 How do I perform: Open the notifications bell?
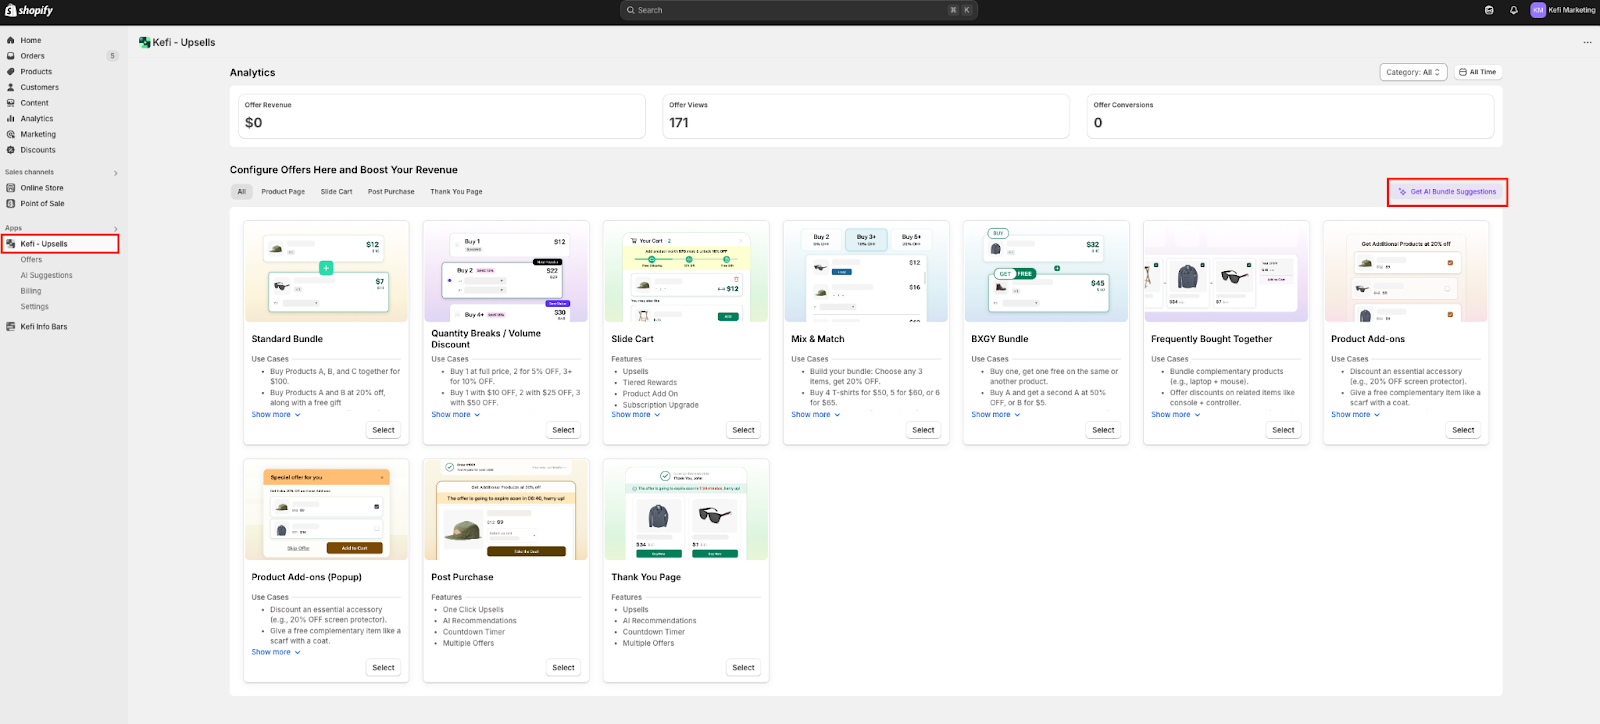[x=1513, y=10]
